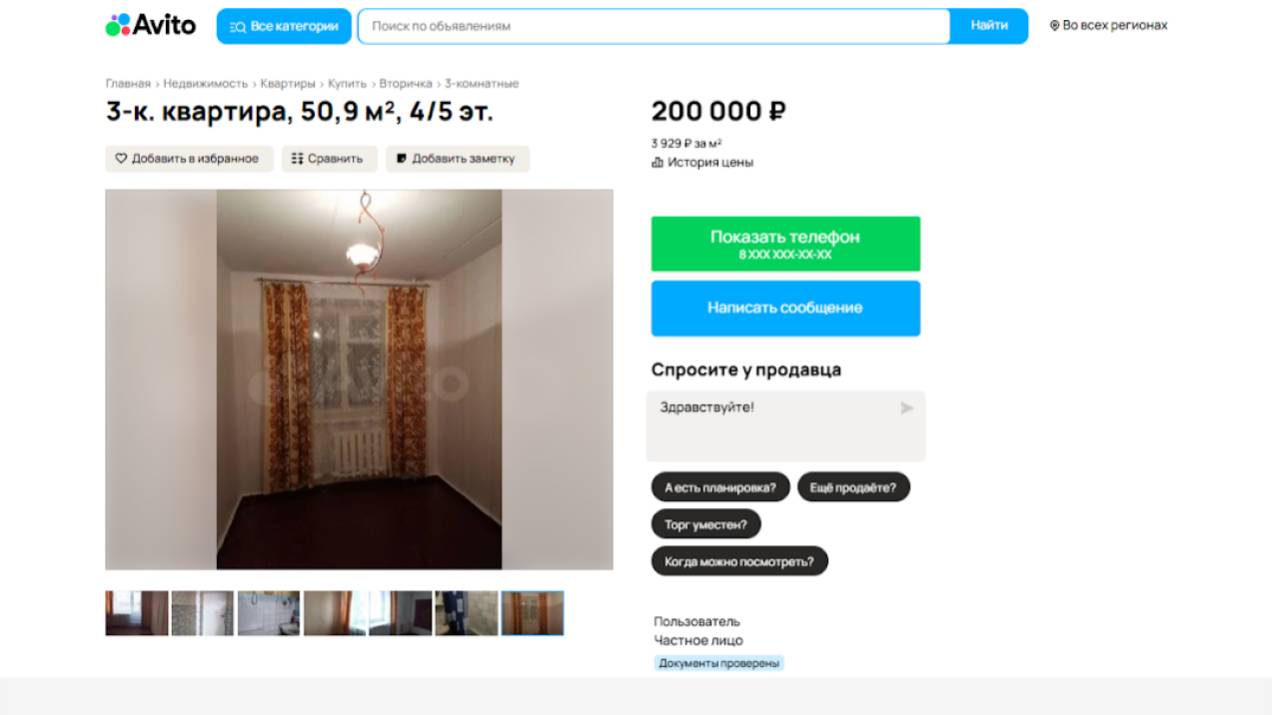1272x715 pixels.
Task: Click the send arrow in message box
Action: [907, 408]
